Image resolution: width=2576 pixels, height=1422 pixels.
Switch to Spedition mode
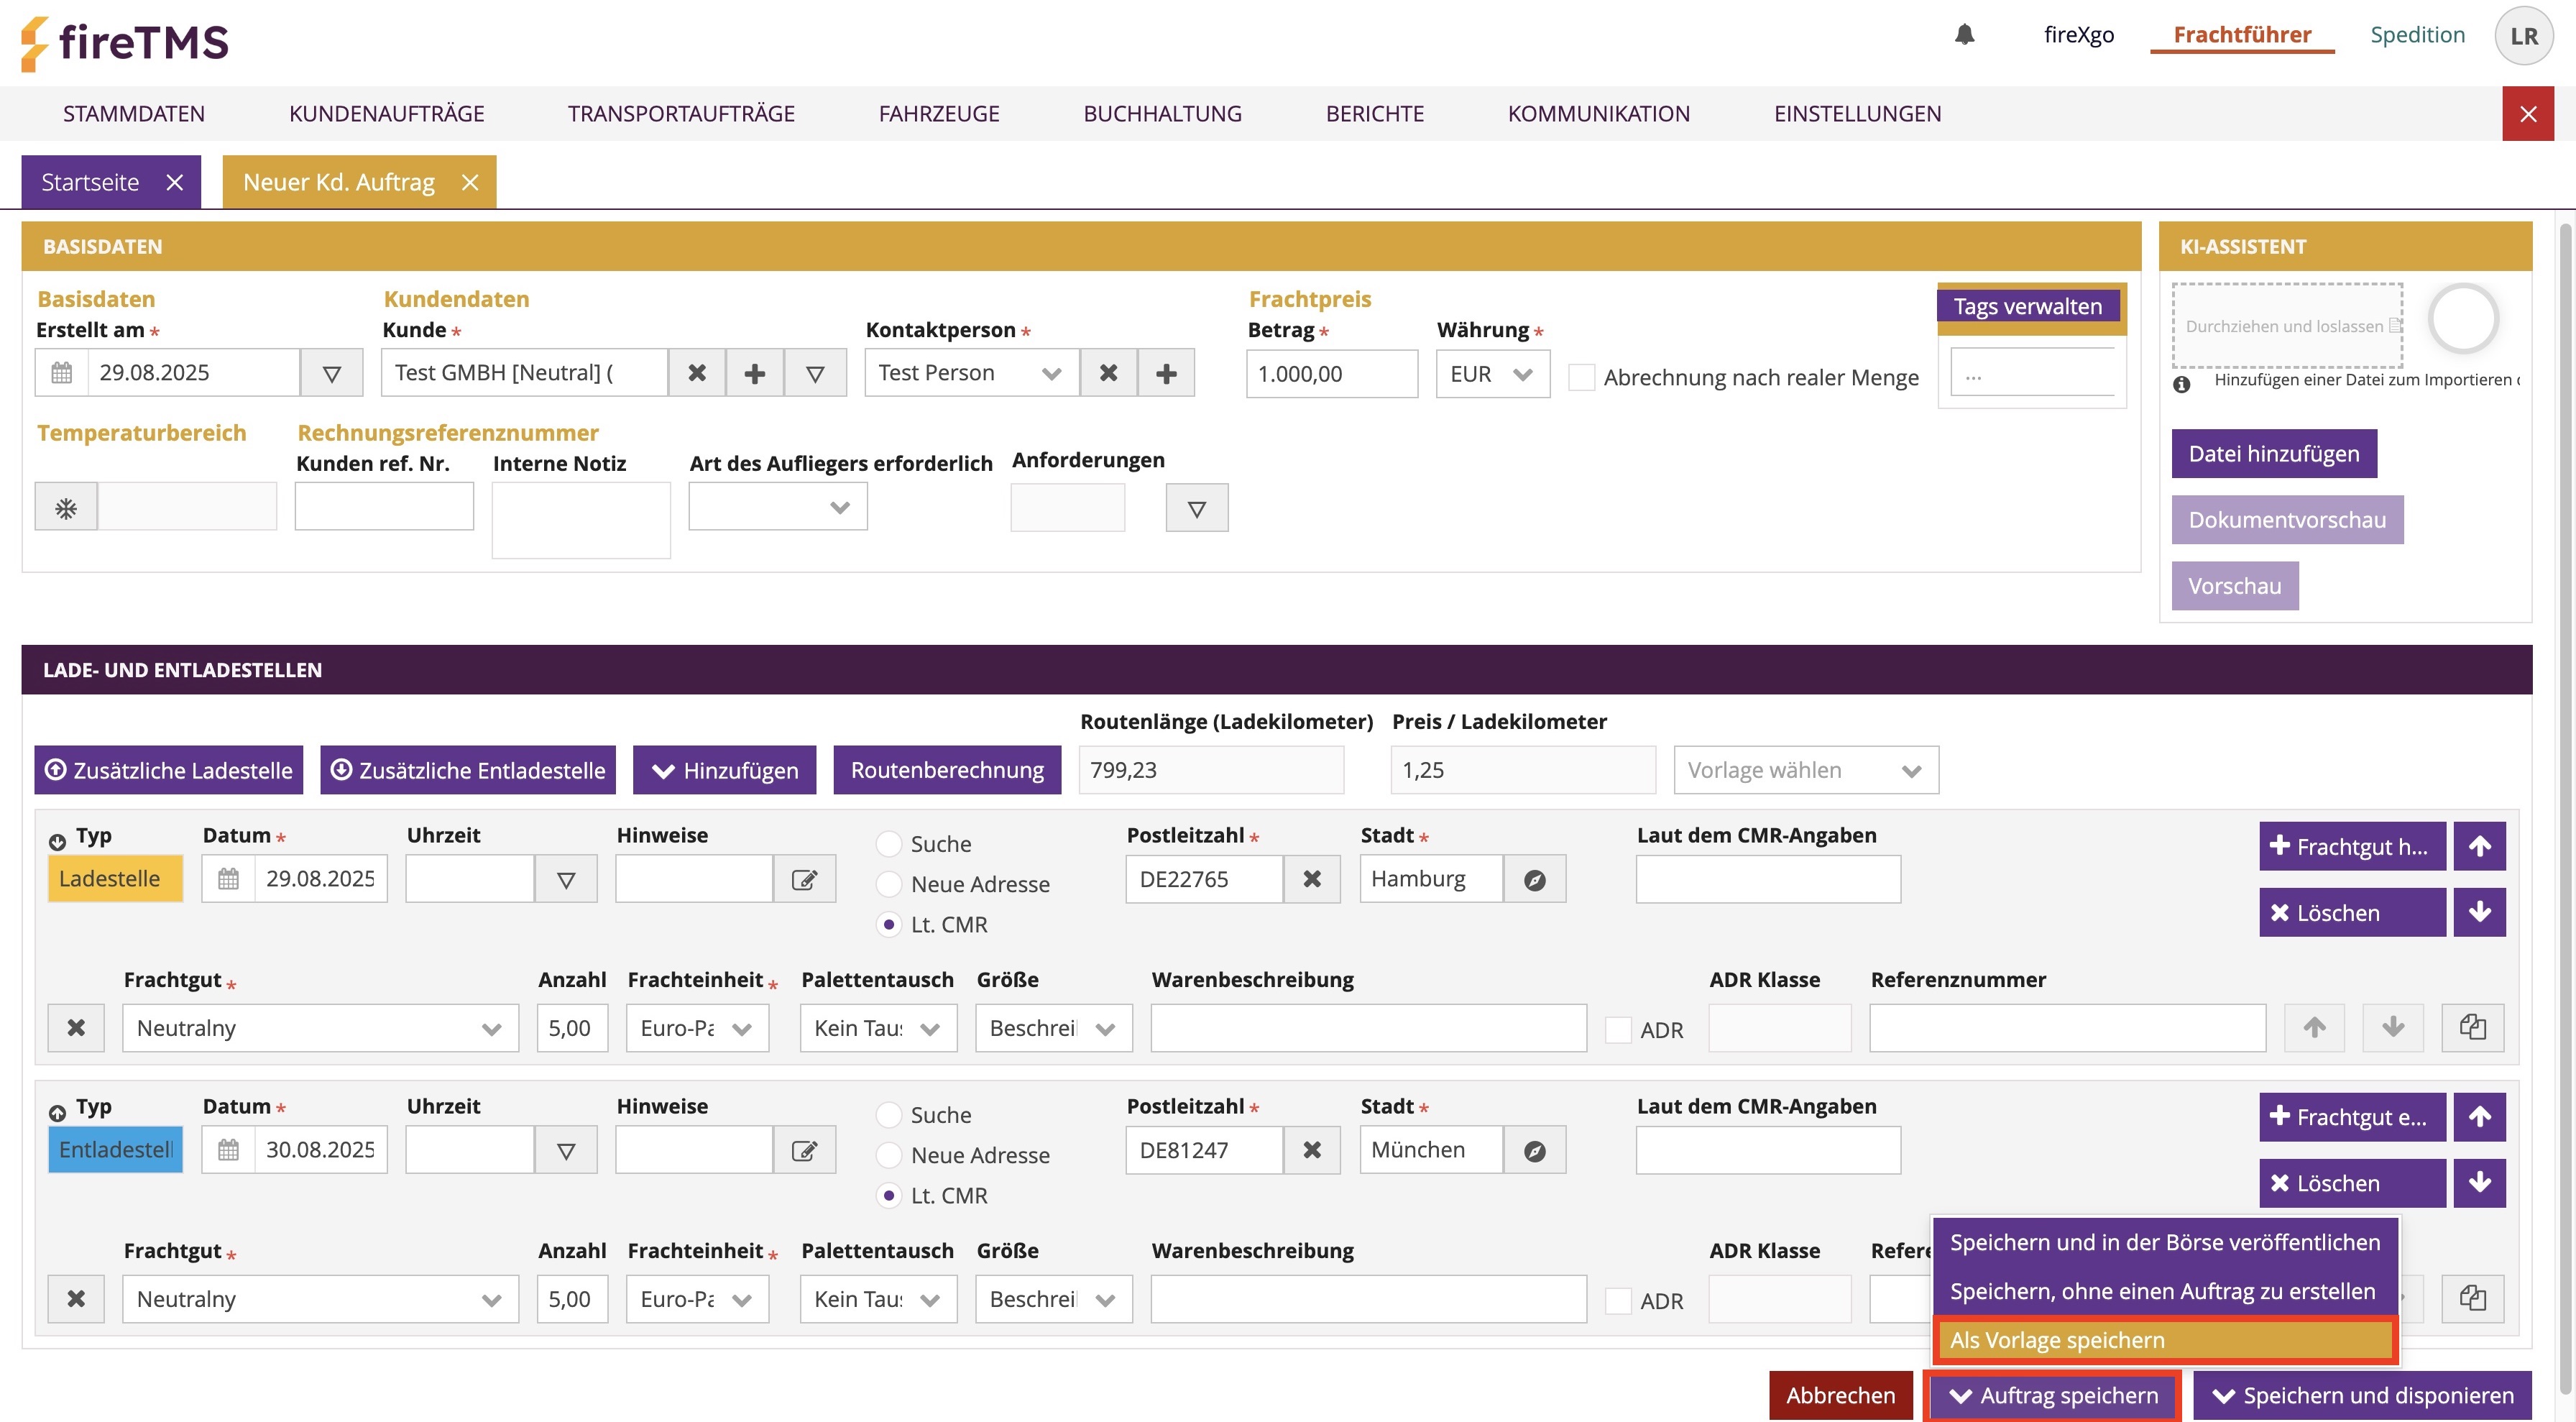2417,35
